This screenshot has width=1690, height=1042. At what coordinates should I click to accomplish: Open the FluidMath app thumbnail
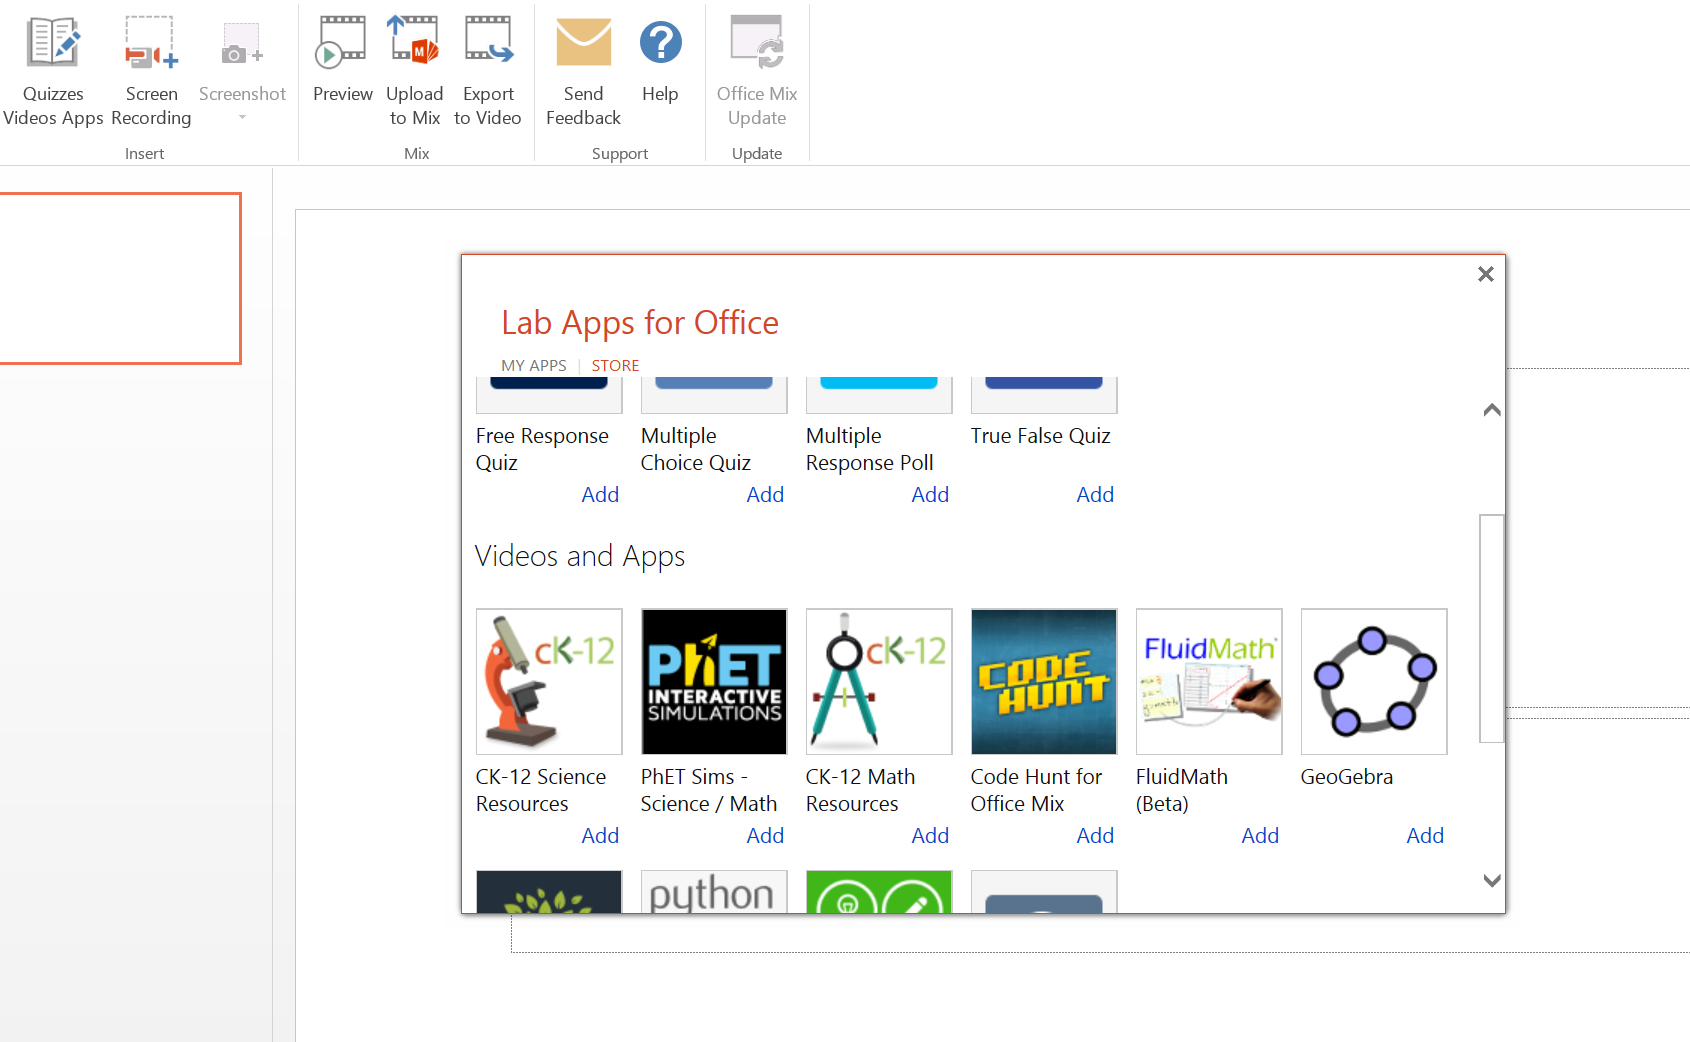pyautogui.click(x=1208, y=681)
